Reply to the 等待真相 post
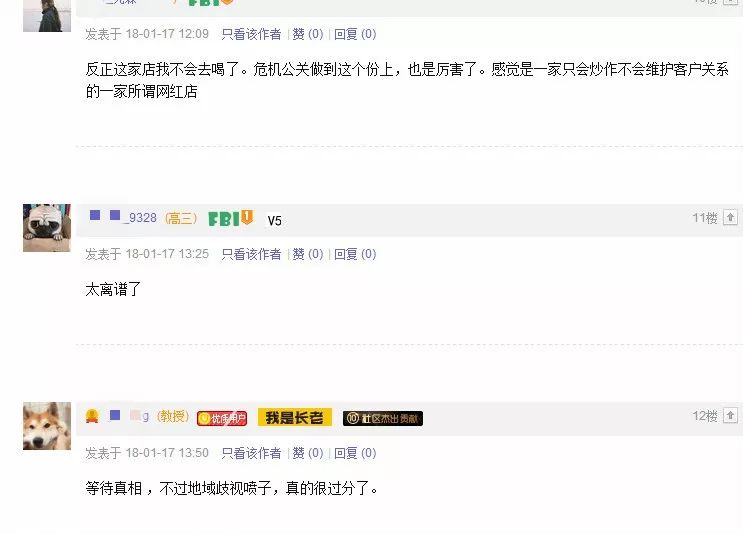Image resolution: width=743 pixels, height=534 pixels. coord(355,453)
